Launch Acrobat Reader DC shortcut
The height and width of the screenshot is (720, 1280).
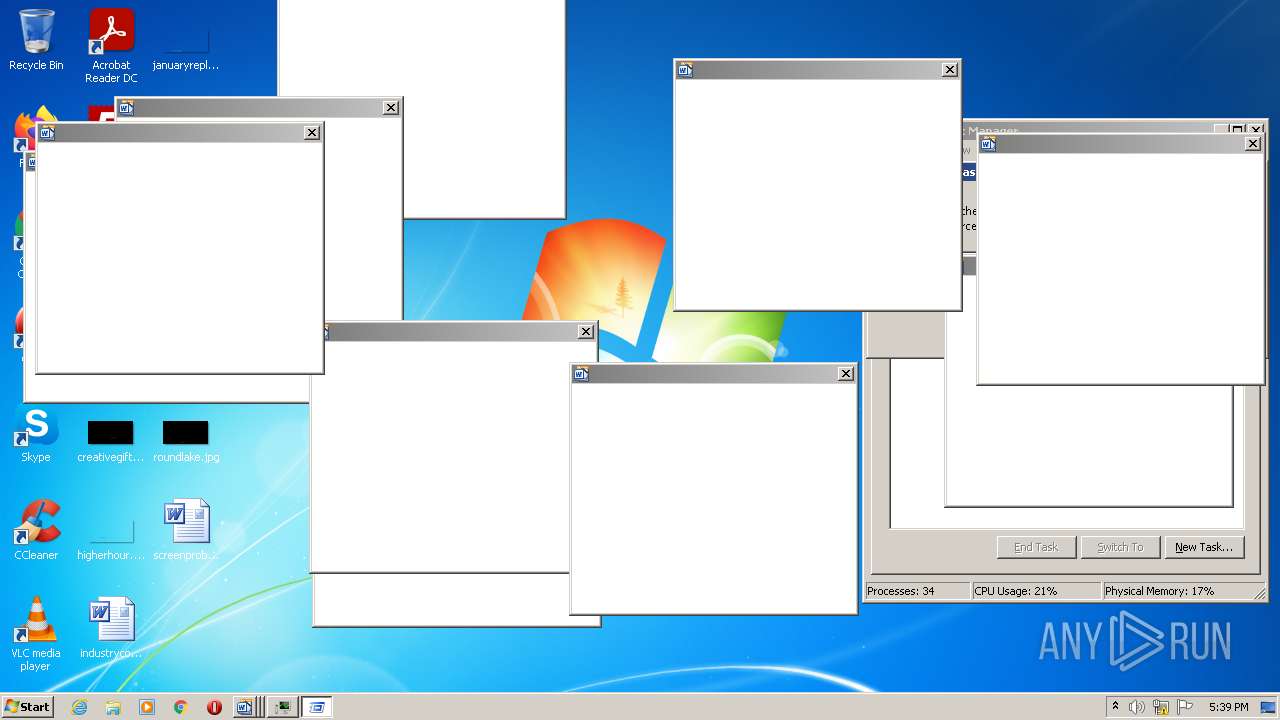[111, 45]
